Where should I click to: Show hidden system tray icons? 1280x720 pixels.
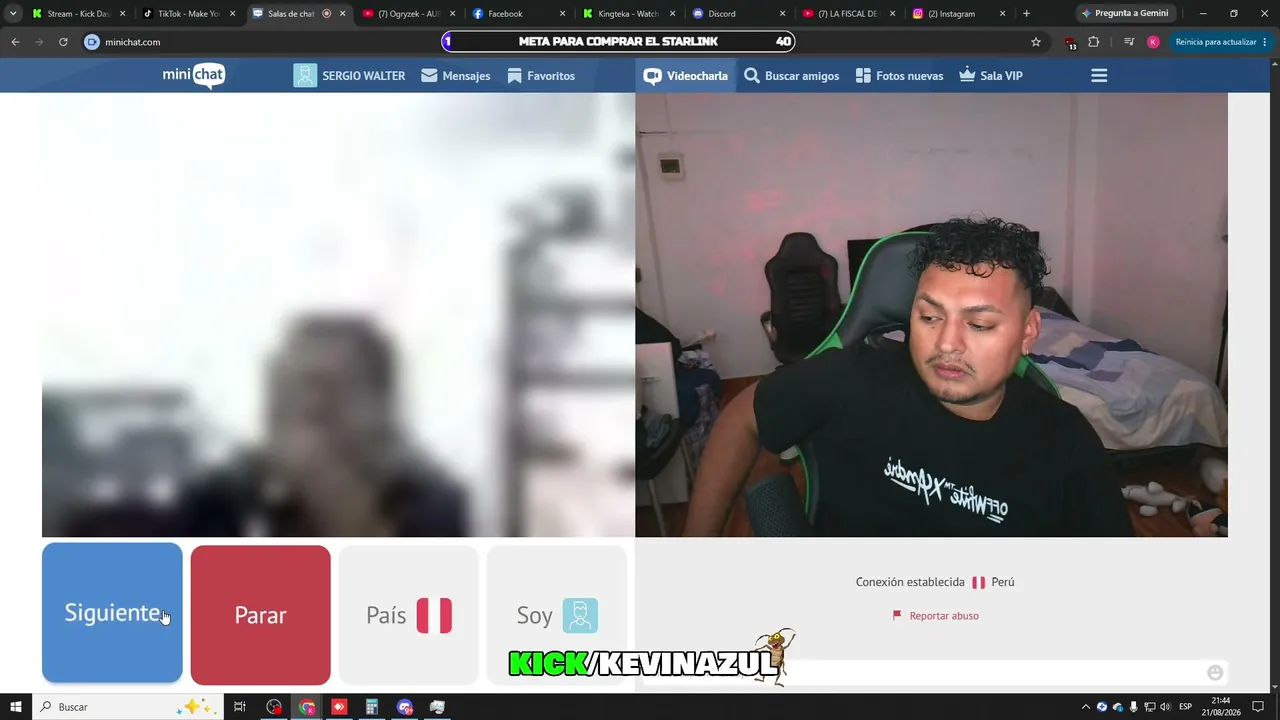pyautogui.click(x=1086, y=707)
